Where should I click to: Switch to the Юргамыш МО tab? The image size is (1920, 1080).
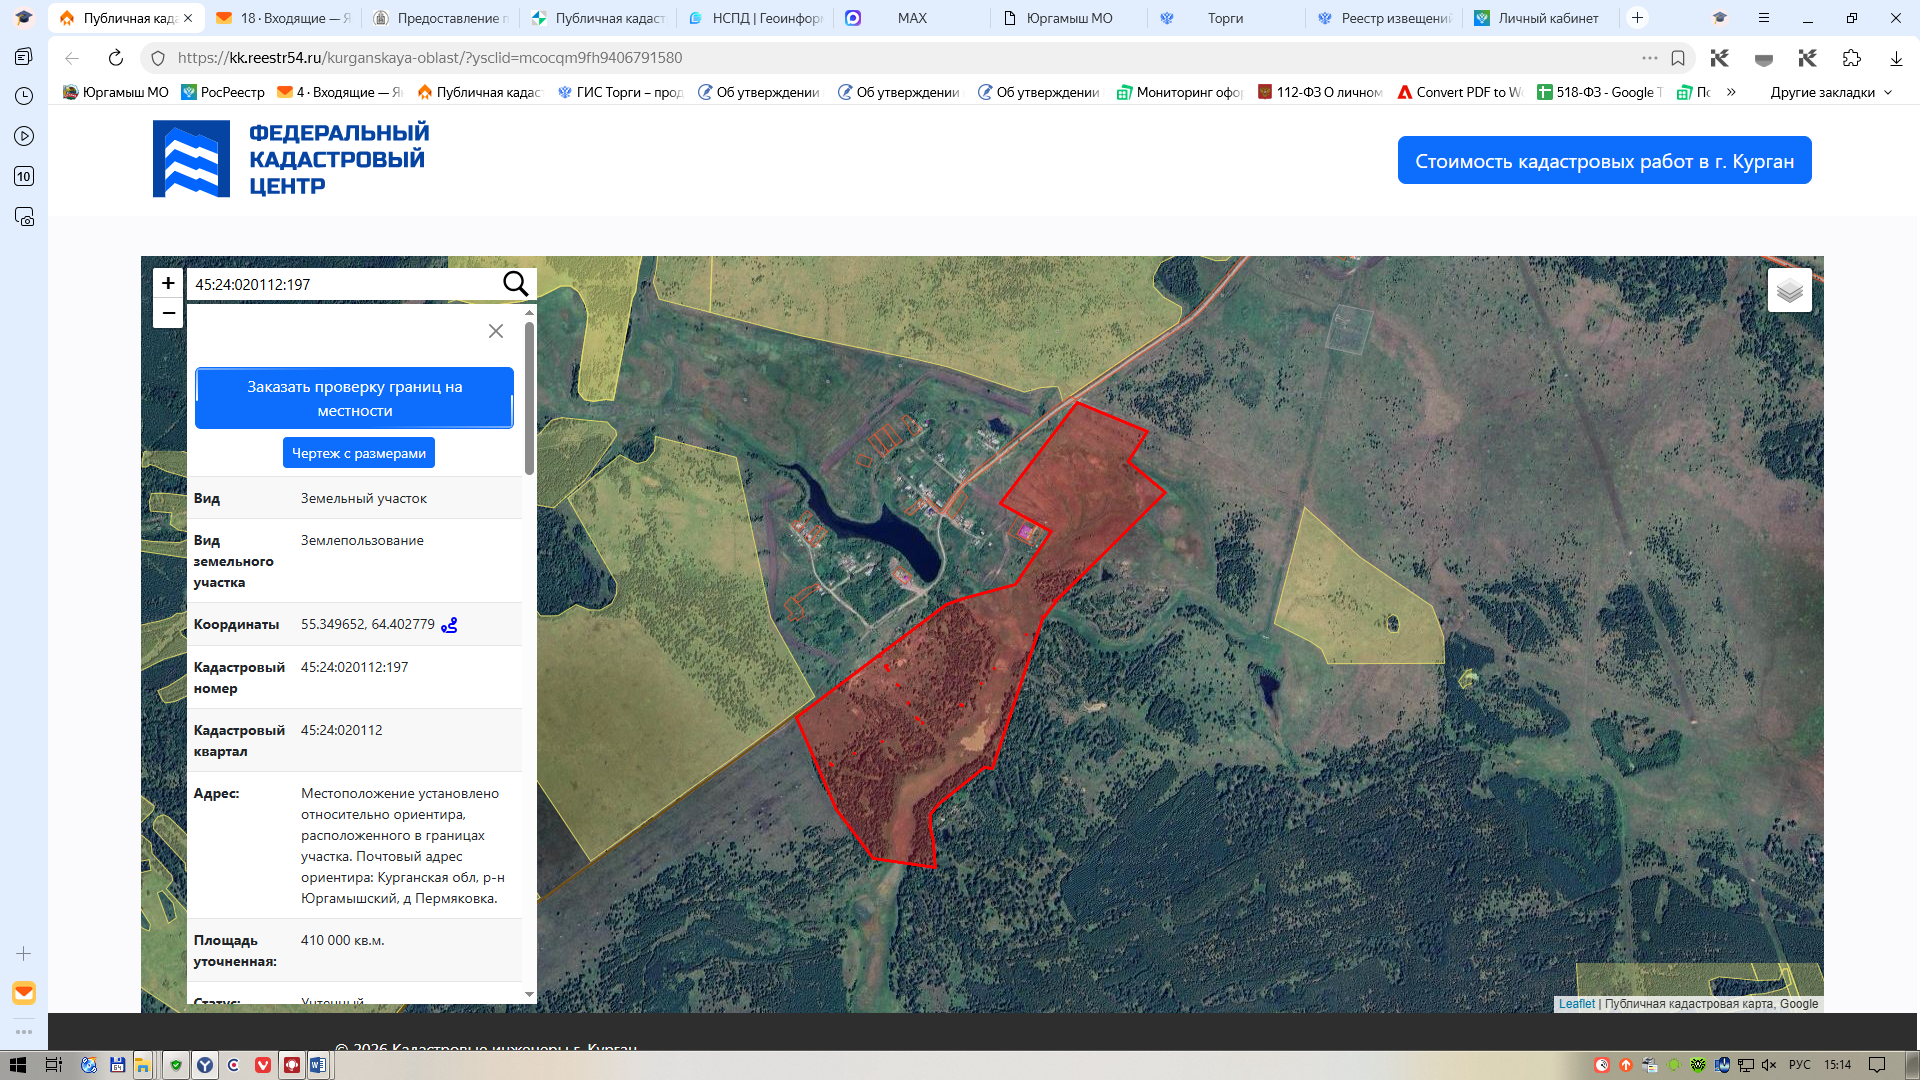coord(1068,18)
